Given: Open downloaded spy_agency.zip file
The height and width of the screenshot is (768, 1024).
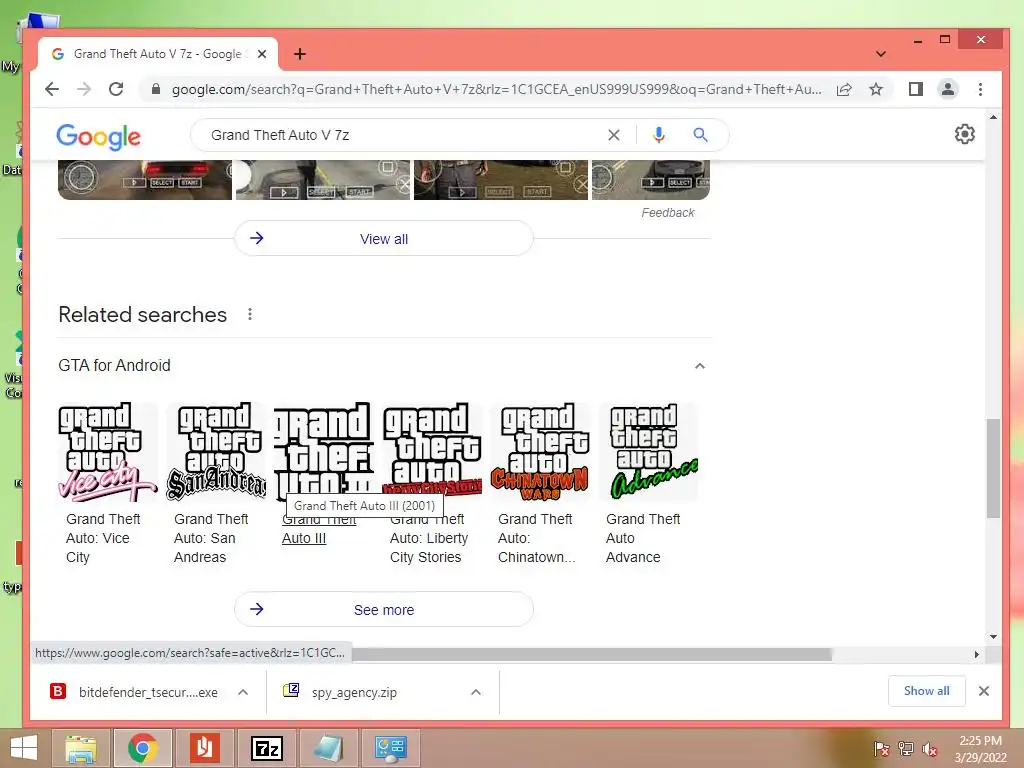Looking at the screenshot, I should pyautogui.click(x=341, y=692).
